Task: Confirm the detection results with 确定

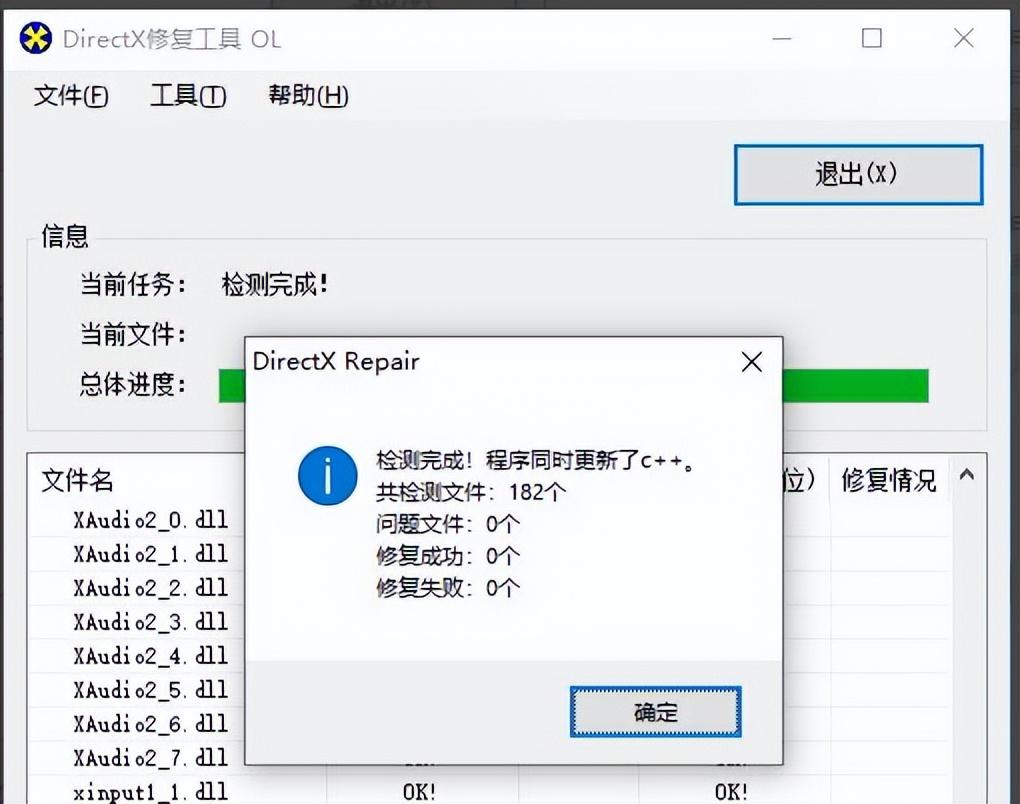Action: (655, 712)
